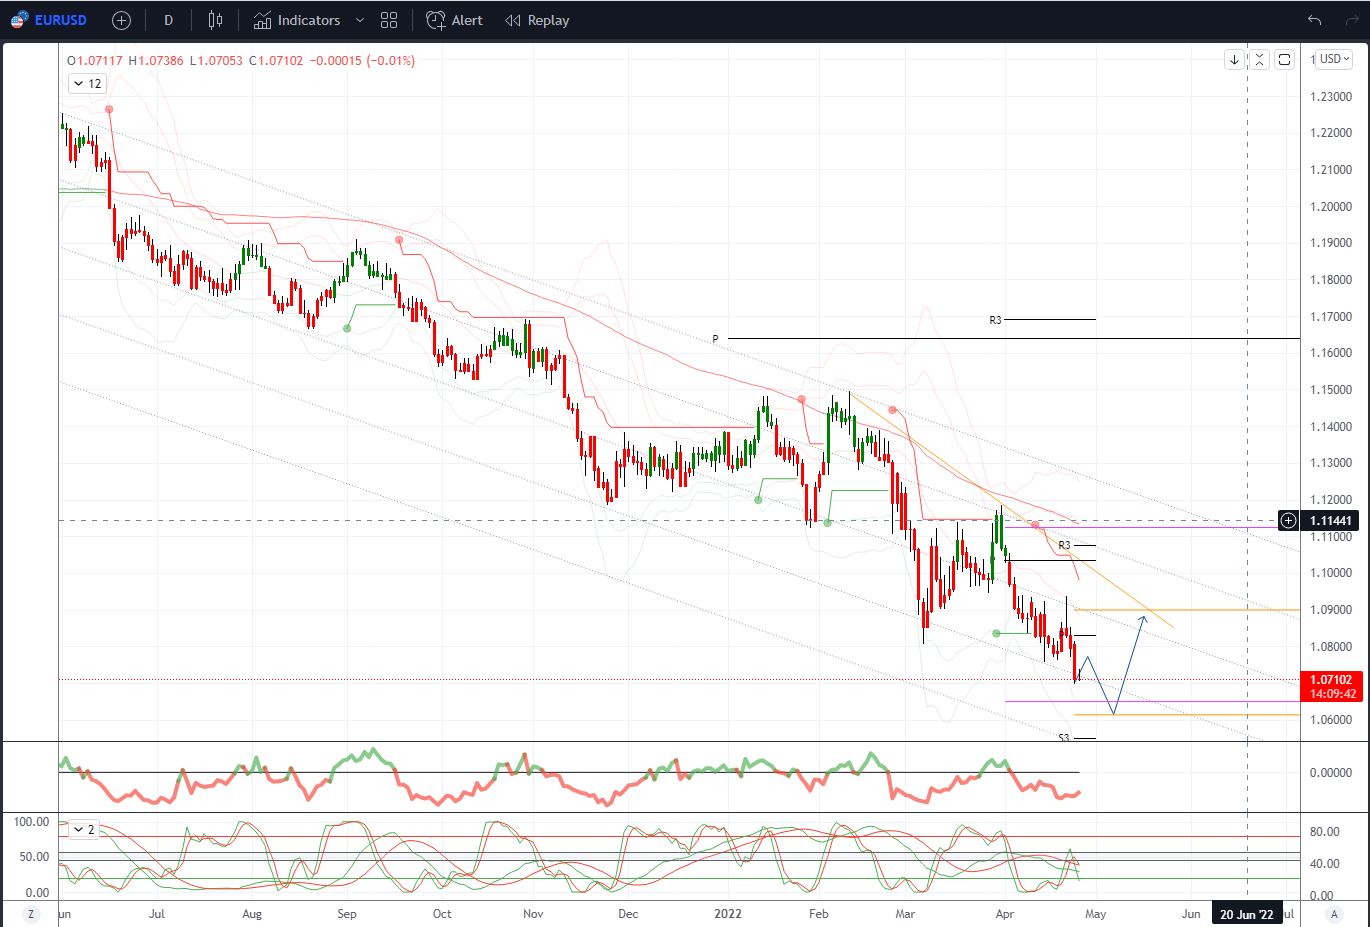This screenshot has width=1370, height=927.
Task: Click the open value O1.07117
Action: tap(95, 61)
